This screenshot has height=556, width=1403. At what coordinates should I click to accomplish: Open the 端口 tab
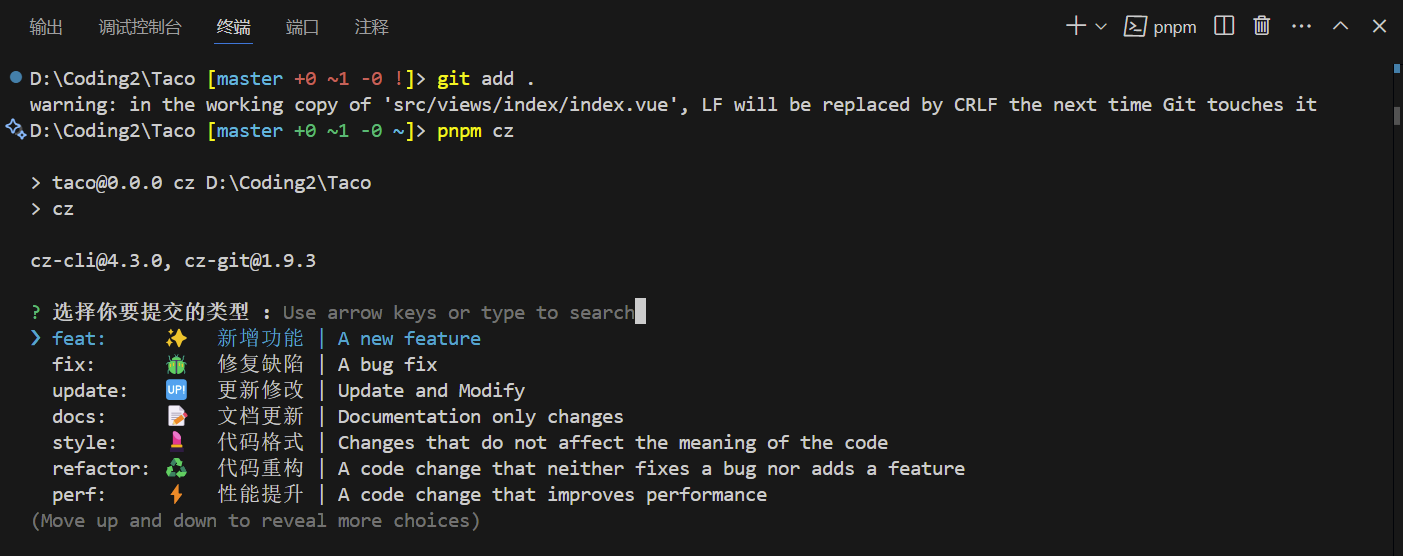[302, 27]
